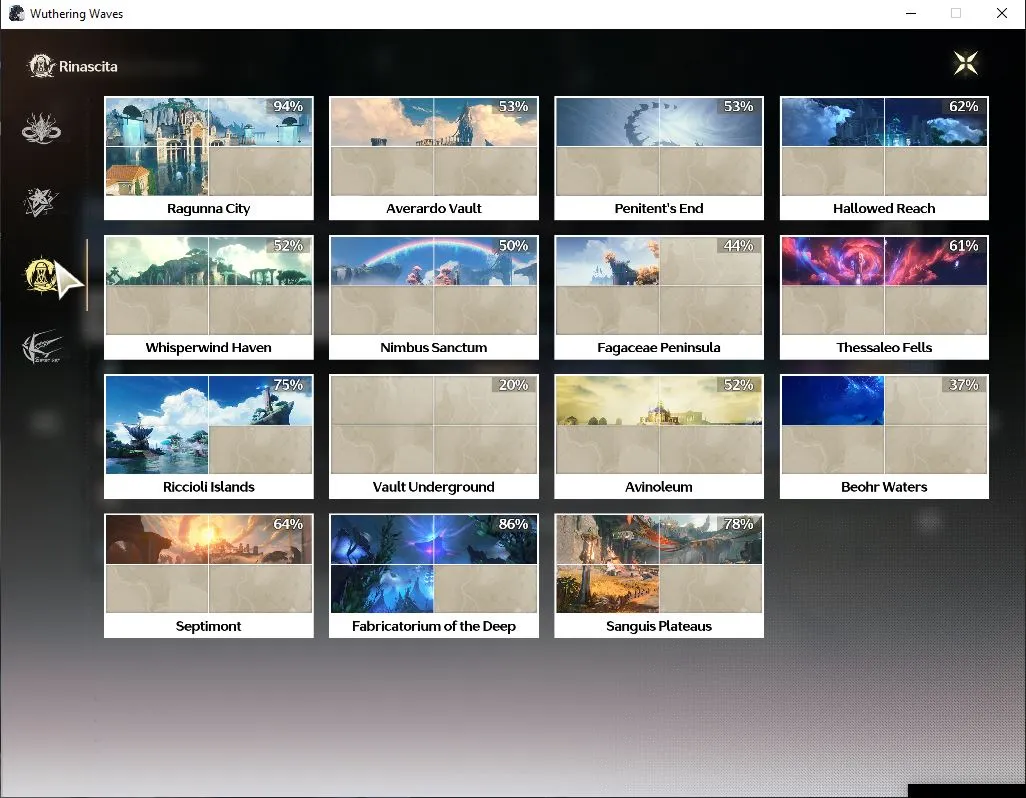The image size is (1026, 798).
Task: Open the Whisperwind Haven card
Action: pos(209,297)
